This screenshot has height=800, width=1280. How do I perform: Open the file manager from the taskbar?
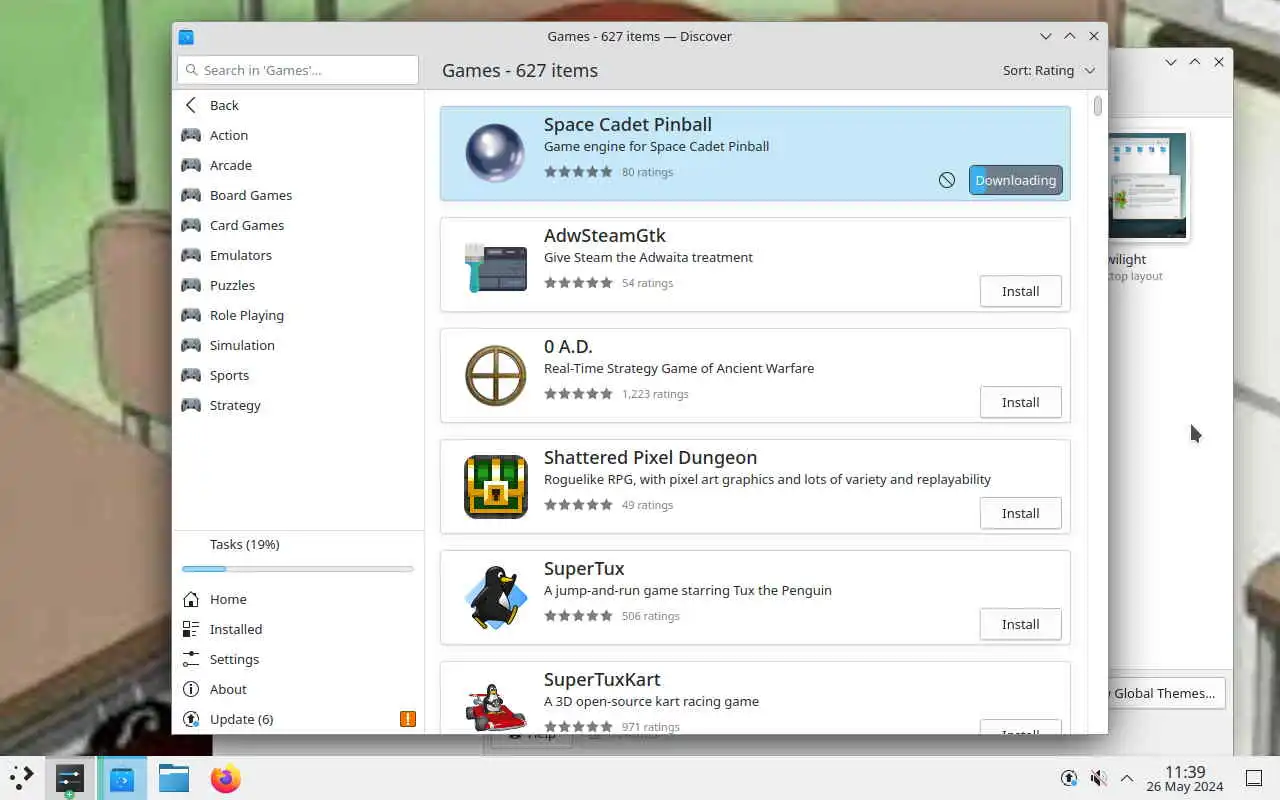coord(174,778)
